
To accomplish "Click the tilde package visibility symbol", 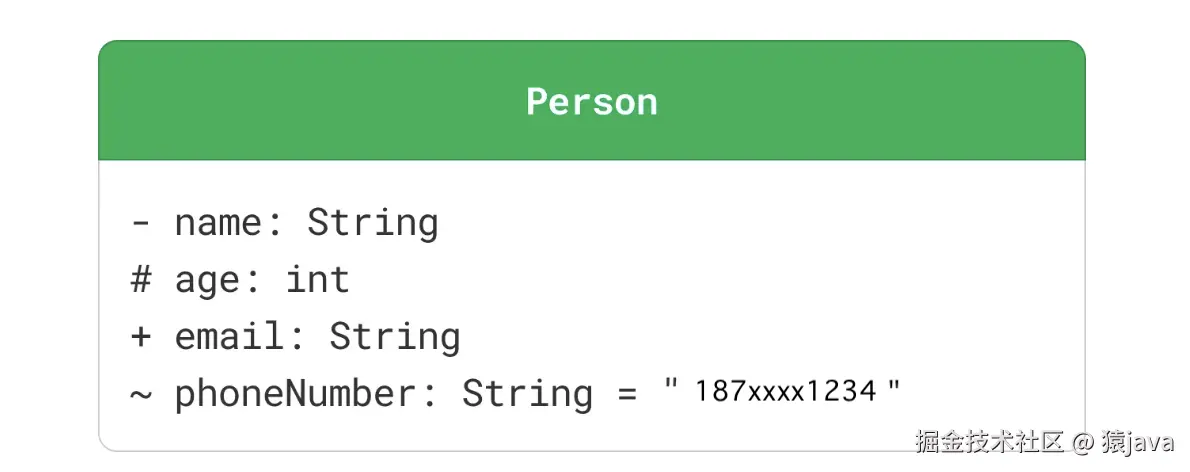I will (x=141, y=394).
